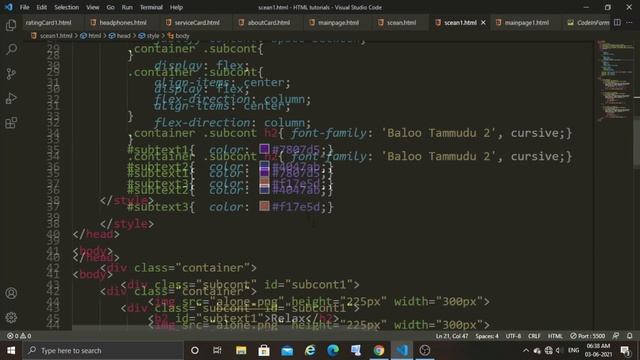Screen dimensions: 640x360
Task: Open Cortana circle icon on taskbar
Action: [x=195, y=350]
